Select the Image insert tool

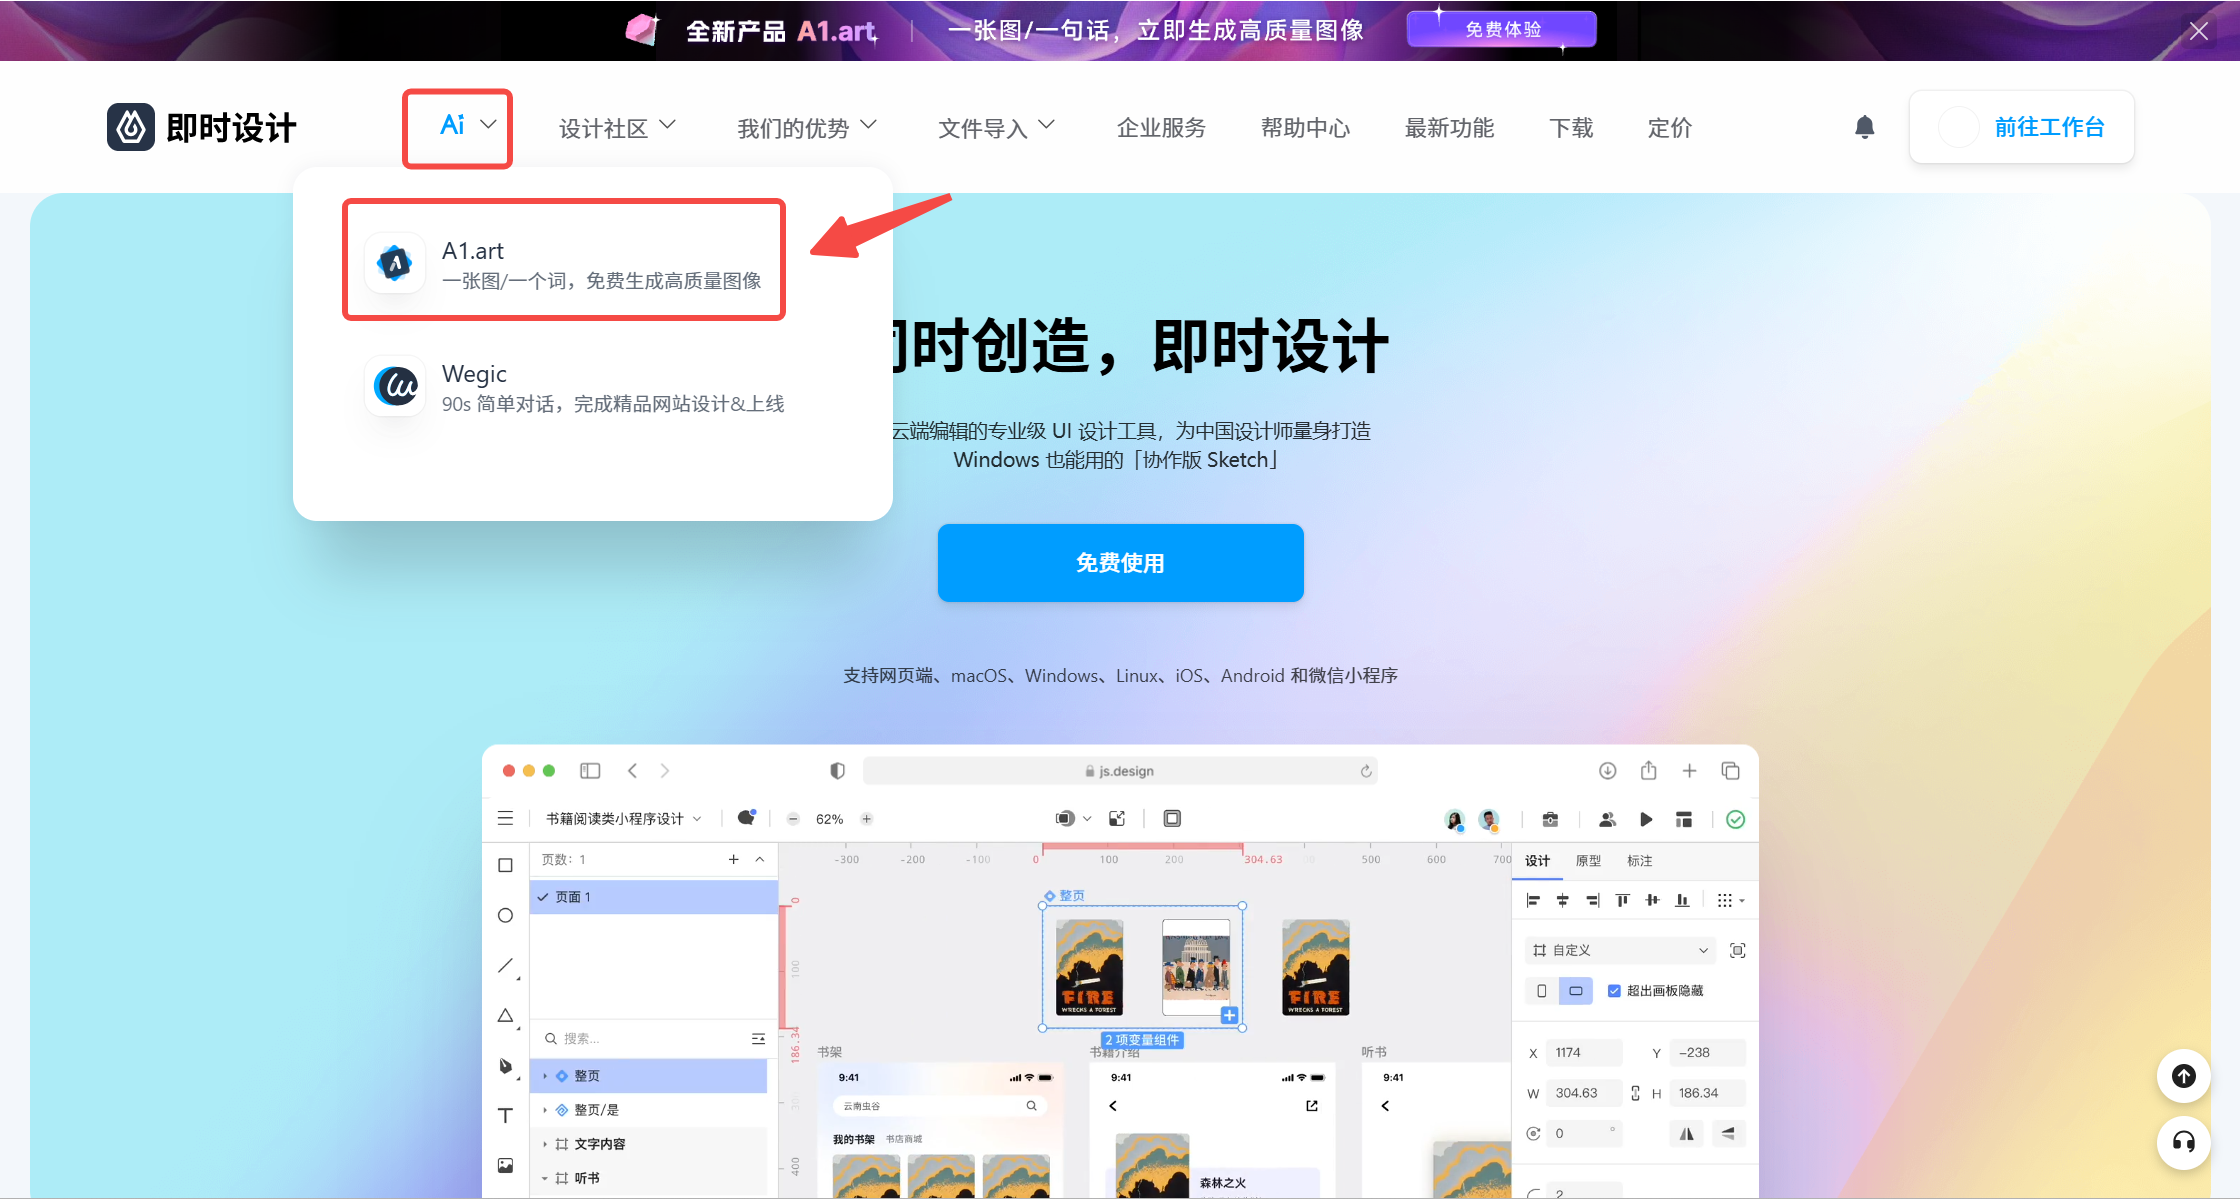click(x=505, y=1165)
